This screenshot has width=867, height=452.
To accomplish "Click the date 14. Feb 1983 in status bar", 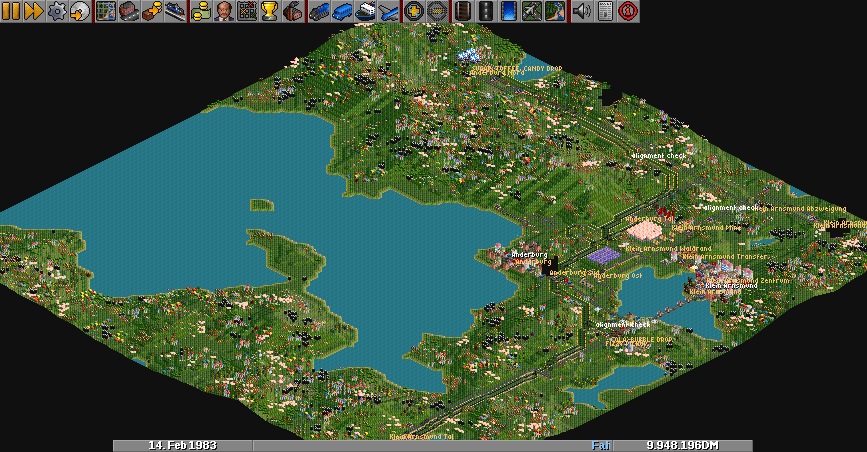I will [182, 446].
